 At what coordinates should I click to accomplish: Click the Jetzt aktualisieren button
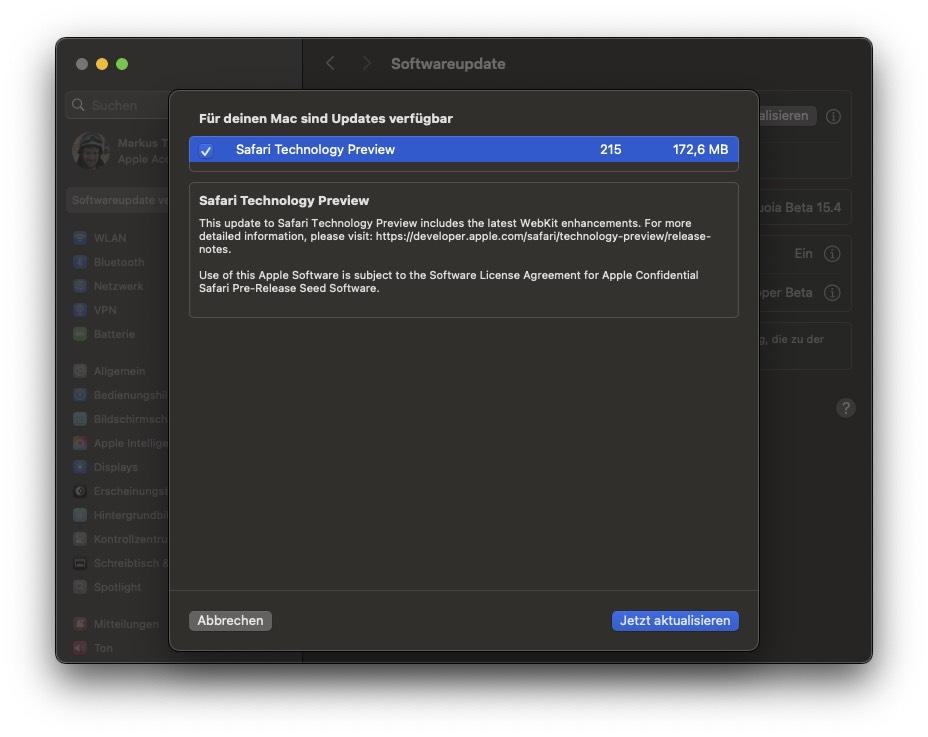click(x=675, y=620)
